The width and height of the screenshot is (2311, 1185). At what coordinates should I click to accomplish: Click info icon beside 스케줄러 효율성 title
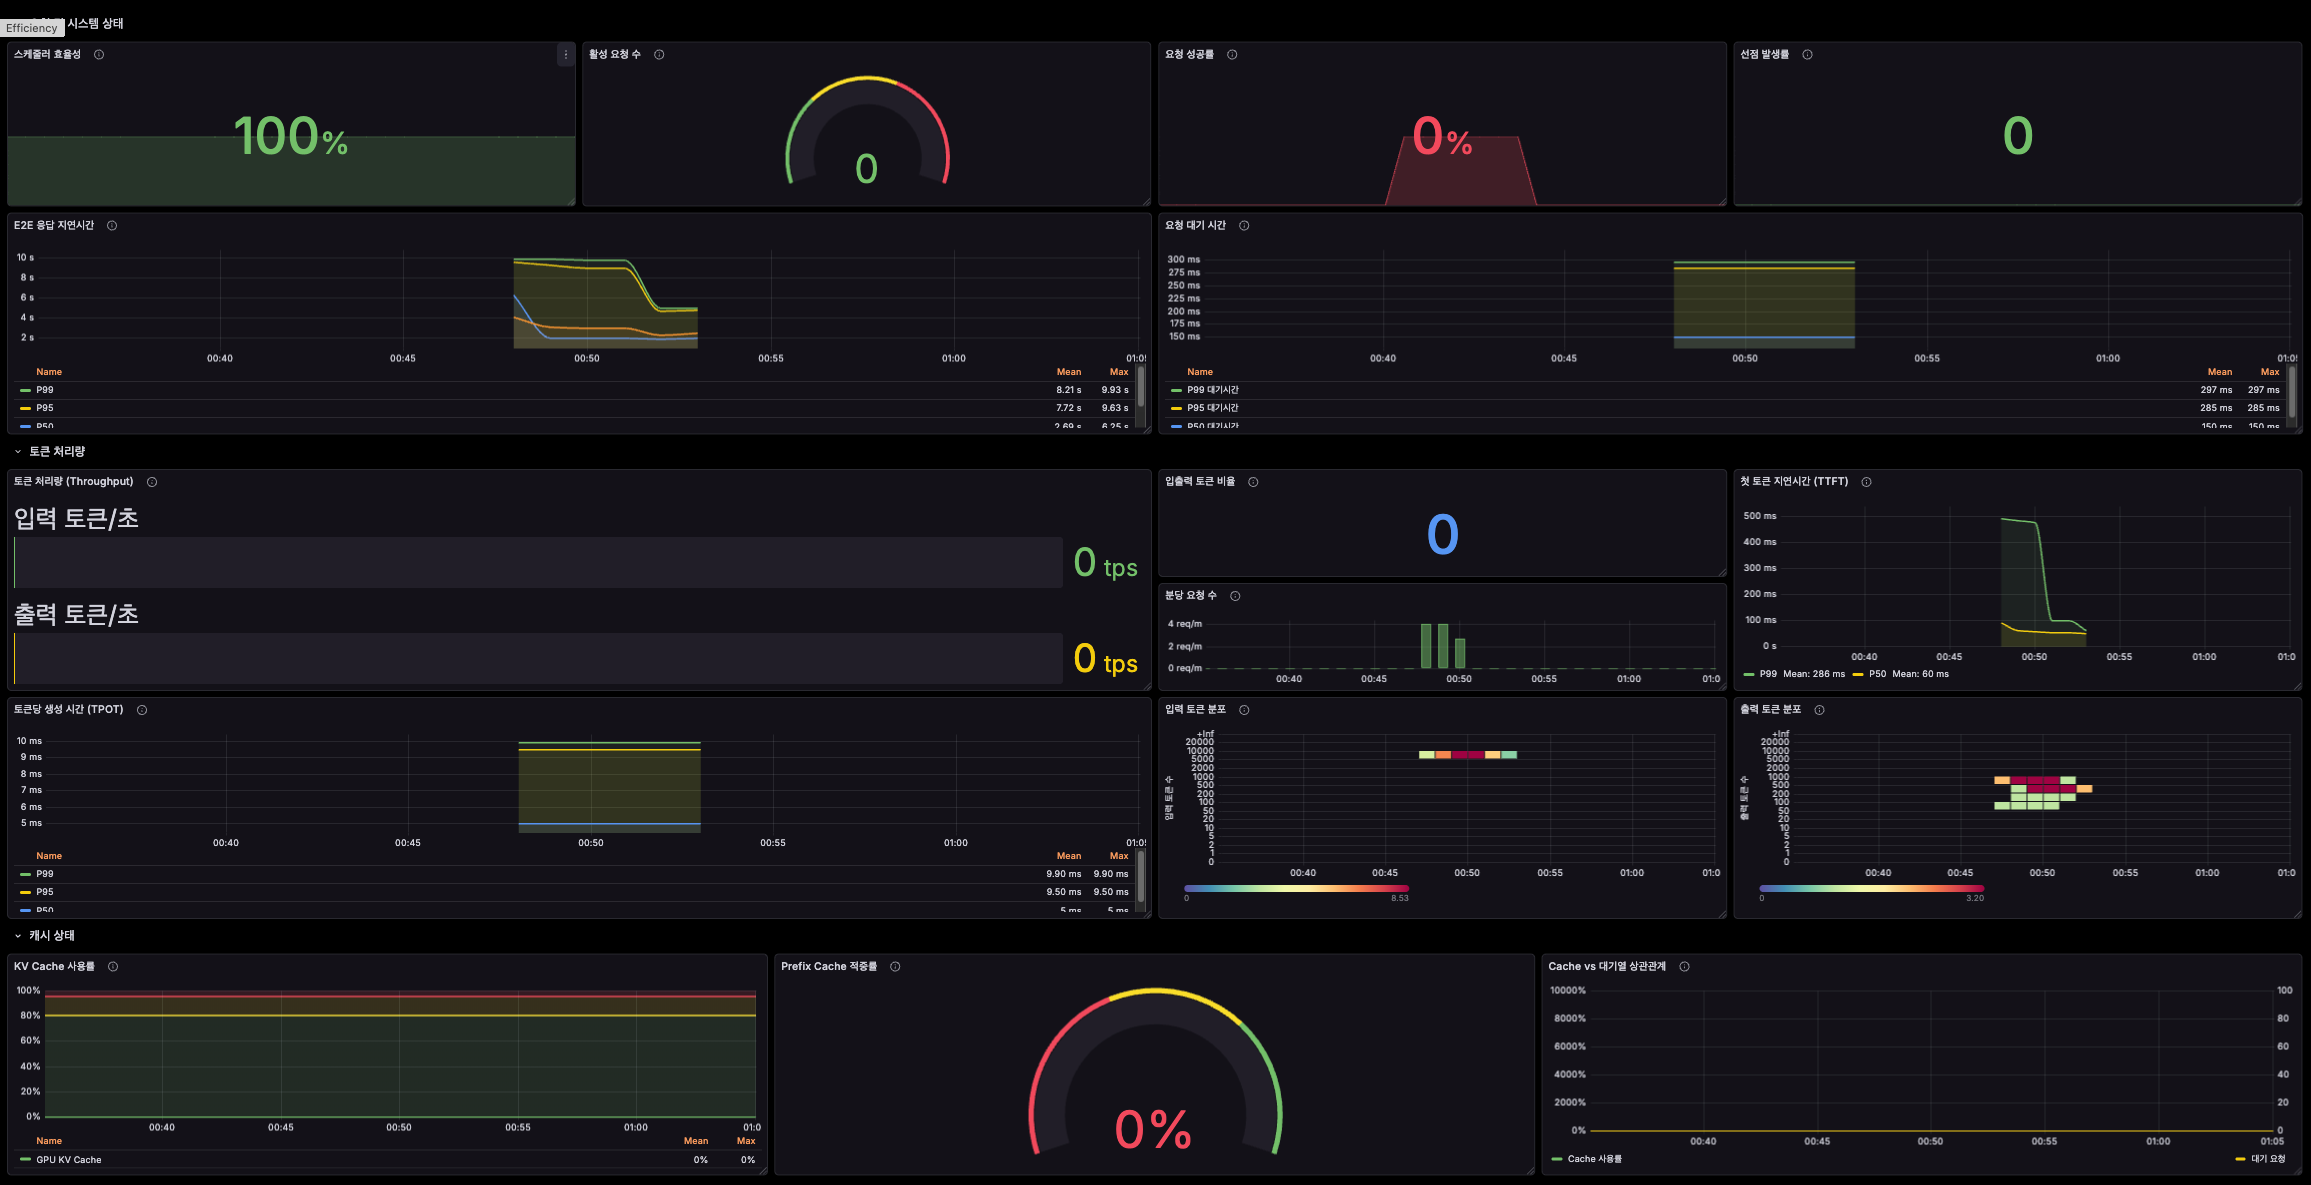[x=99, y=55]
